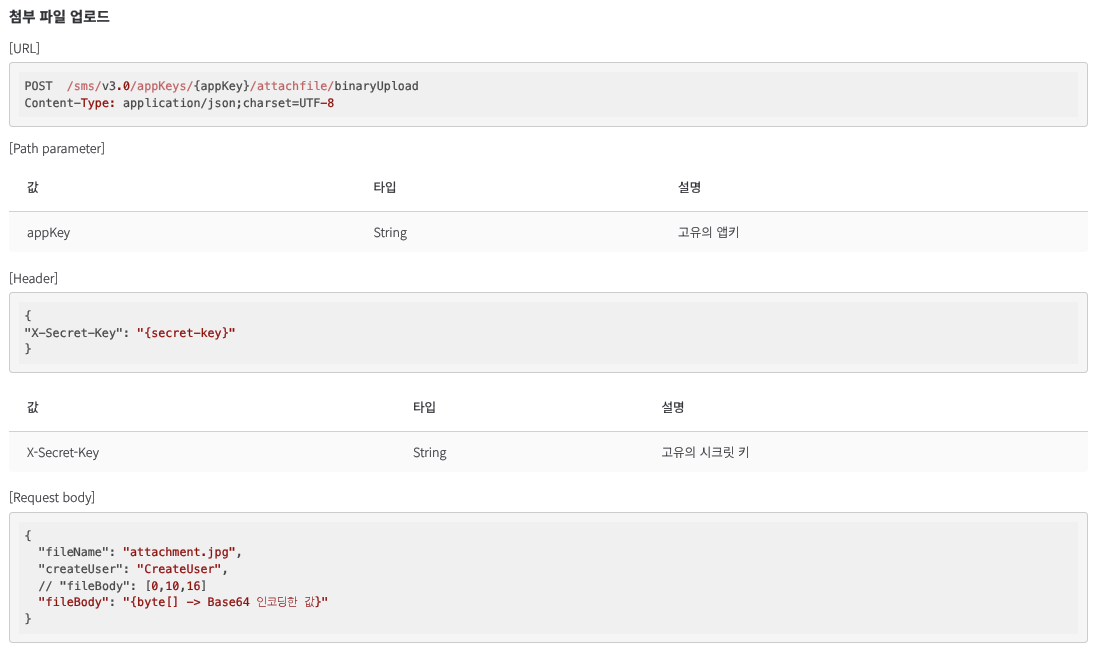Click the "X-Secret-Key": "{secret-key}" code line
The image size is (1099, 667).
click(x=130, y=333)
